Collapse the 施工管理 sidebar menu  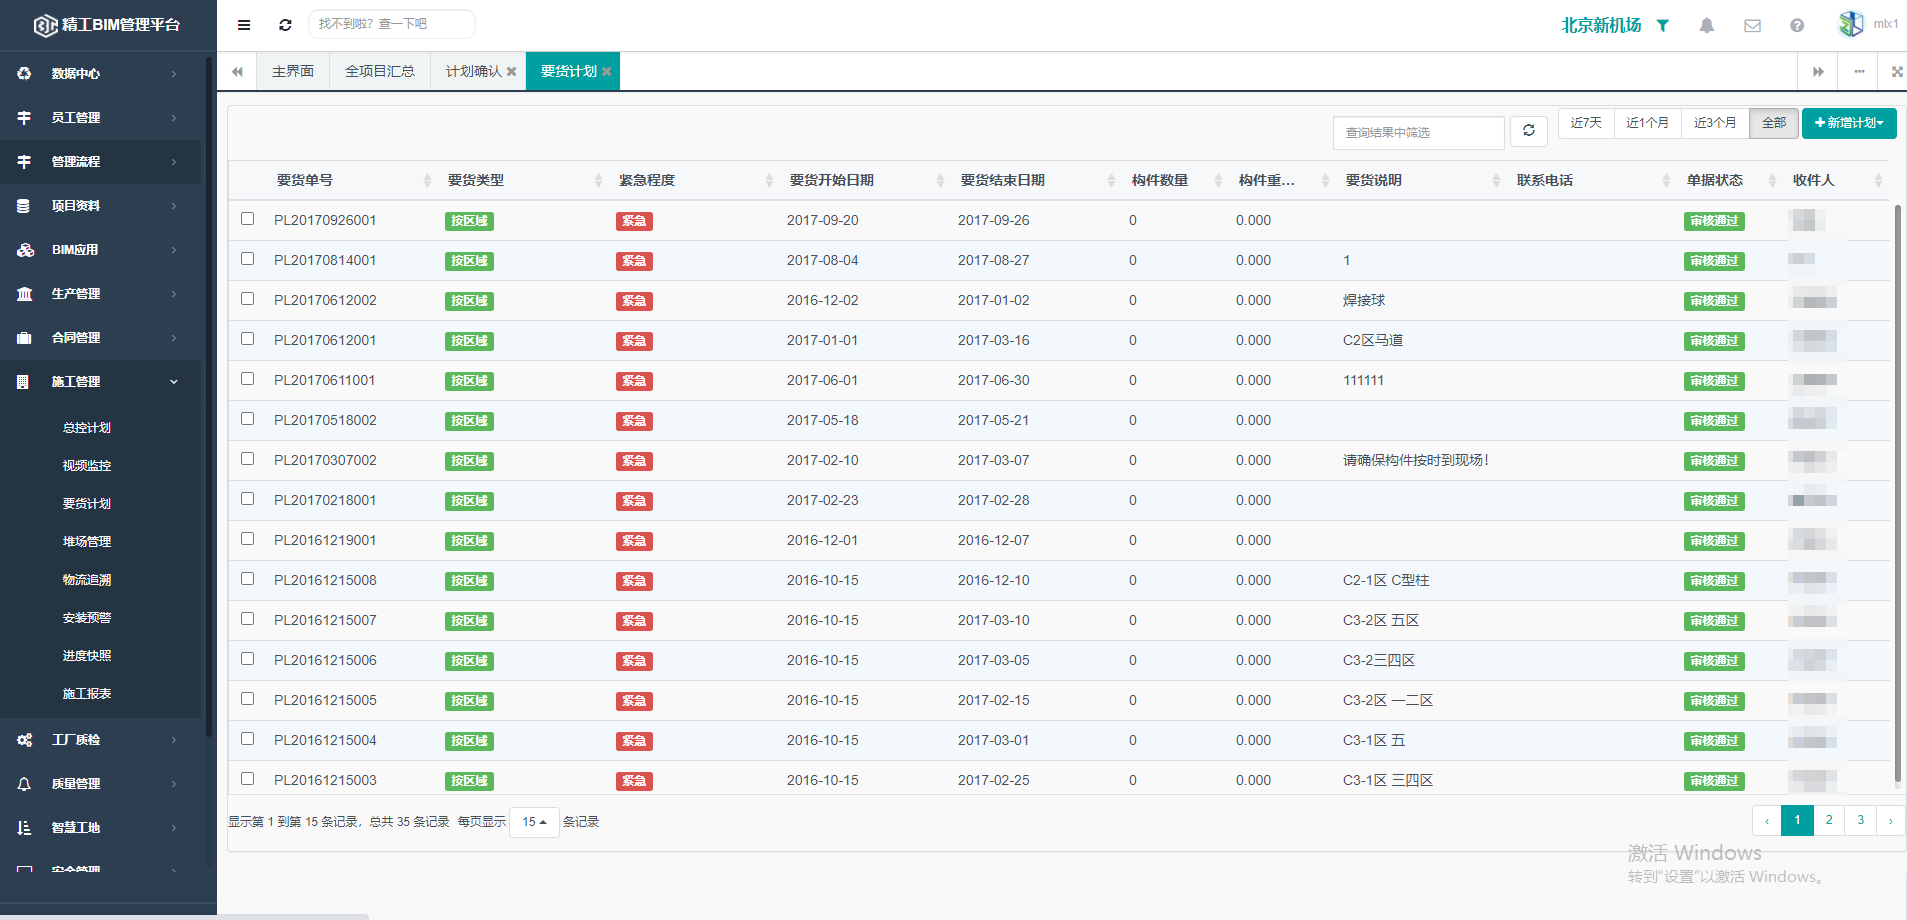(100, 382)
